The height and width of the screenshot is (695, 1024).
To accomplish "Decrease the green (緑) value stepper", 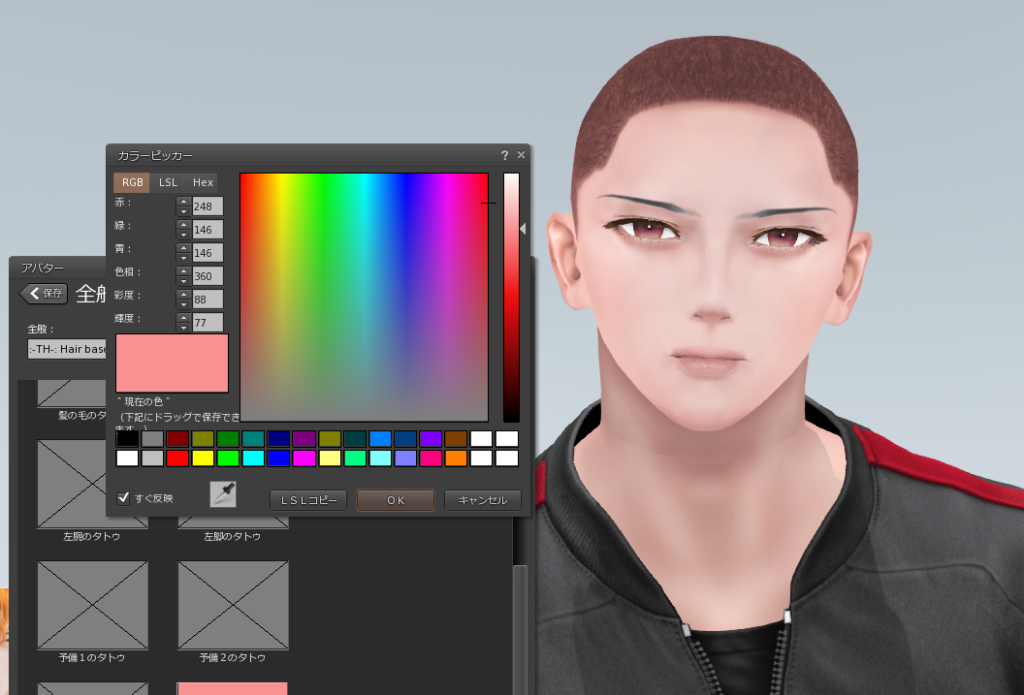I will (x=184, y=235).
